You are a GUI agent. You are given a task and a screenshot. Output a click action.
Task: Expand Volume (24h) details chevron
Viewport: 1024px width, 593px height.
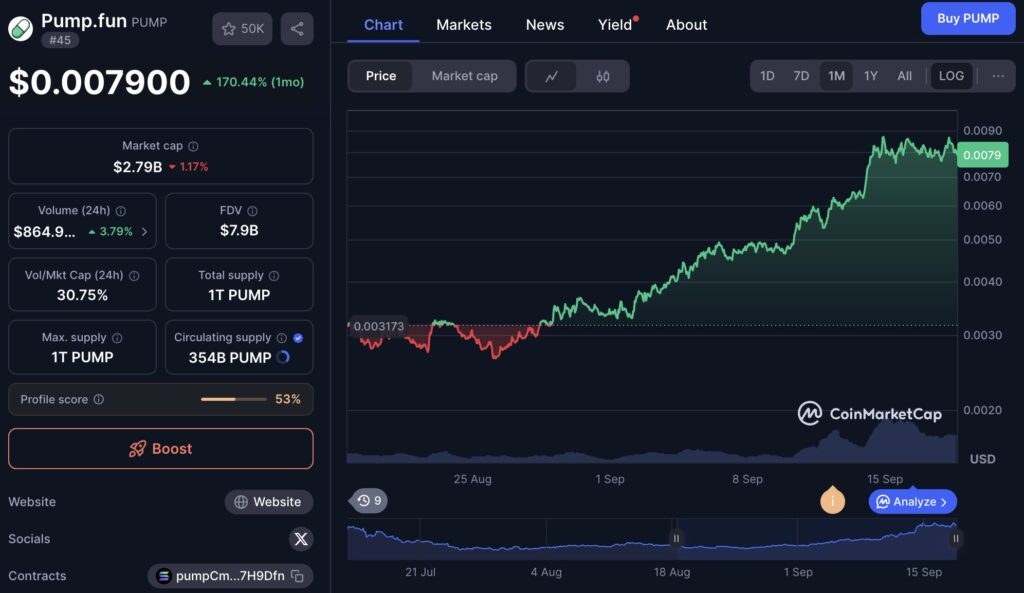pos(144,232)
